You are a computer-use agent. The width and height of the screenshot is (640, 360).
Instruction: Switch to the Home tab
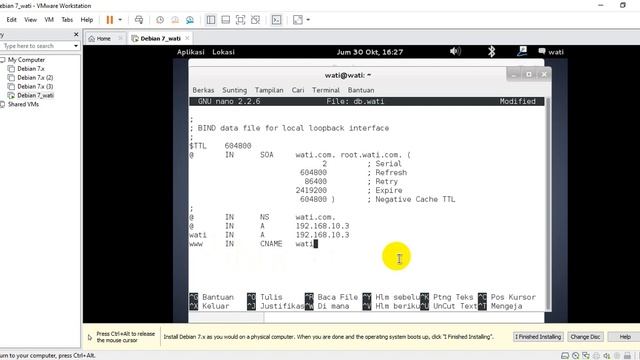tap(104, 38)
